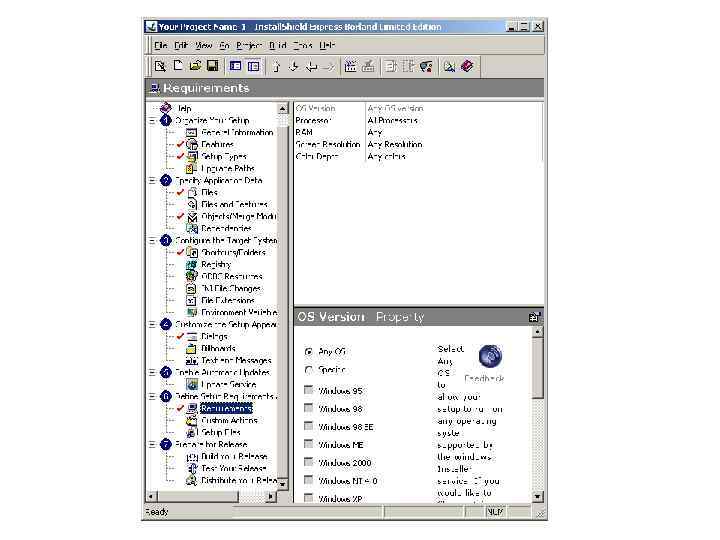Click the INI File Changes tree icon

[x=191, y=288]
